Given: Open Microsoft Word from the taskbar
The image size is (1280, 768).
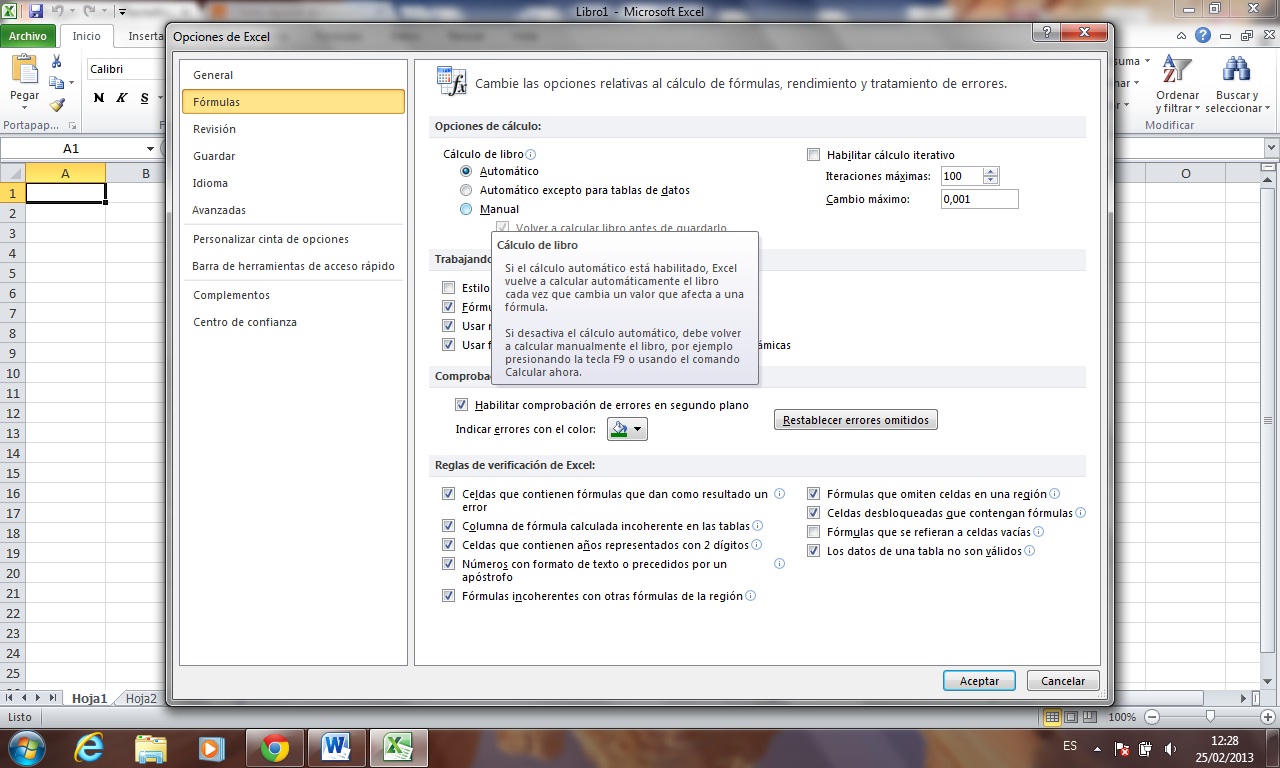Looking at the screenshot, I should [336, 747].
